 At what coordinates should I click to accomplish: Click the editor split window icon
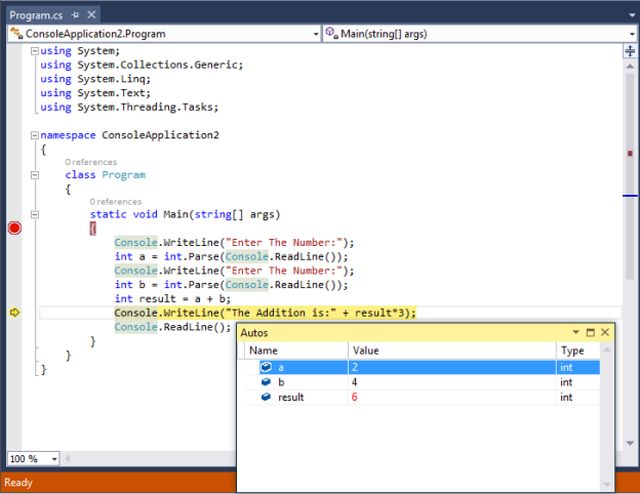(x=630, y=50)
